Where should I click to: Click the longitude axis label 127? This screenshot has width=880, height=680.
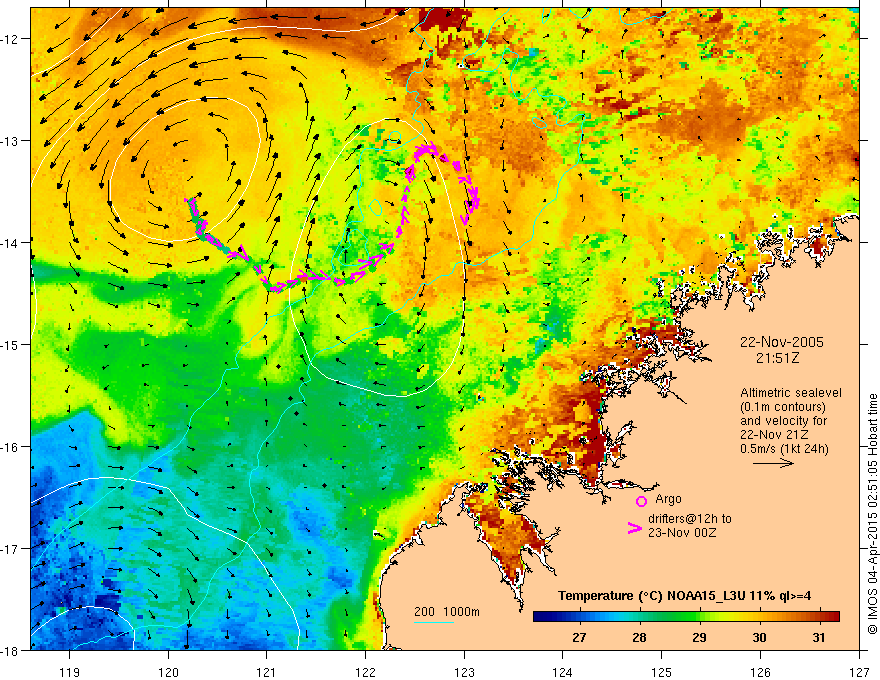click(x=859, y=672)
